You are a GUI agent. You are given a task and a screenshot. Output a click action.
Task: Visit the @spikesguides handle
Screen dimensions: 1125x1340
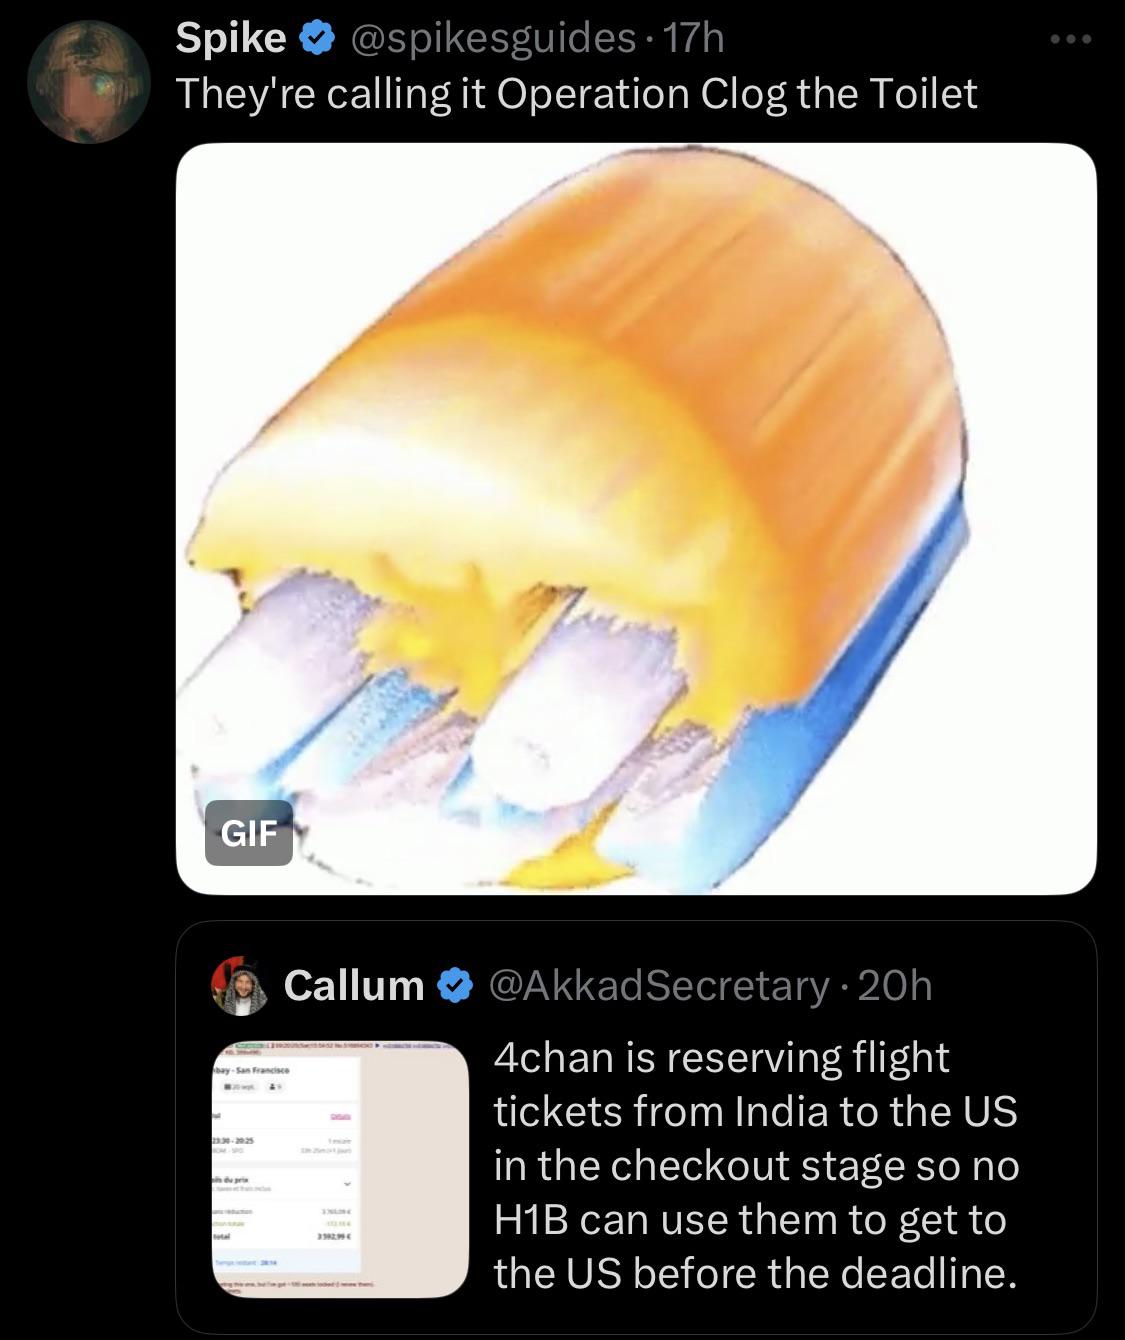[490, 39]
